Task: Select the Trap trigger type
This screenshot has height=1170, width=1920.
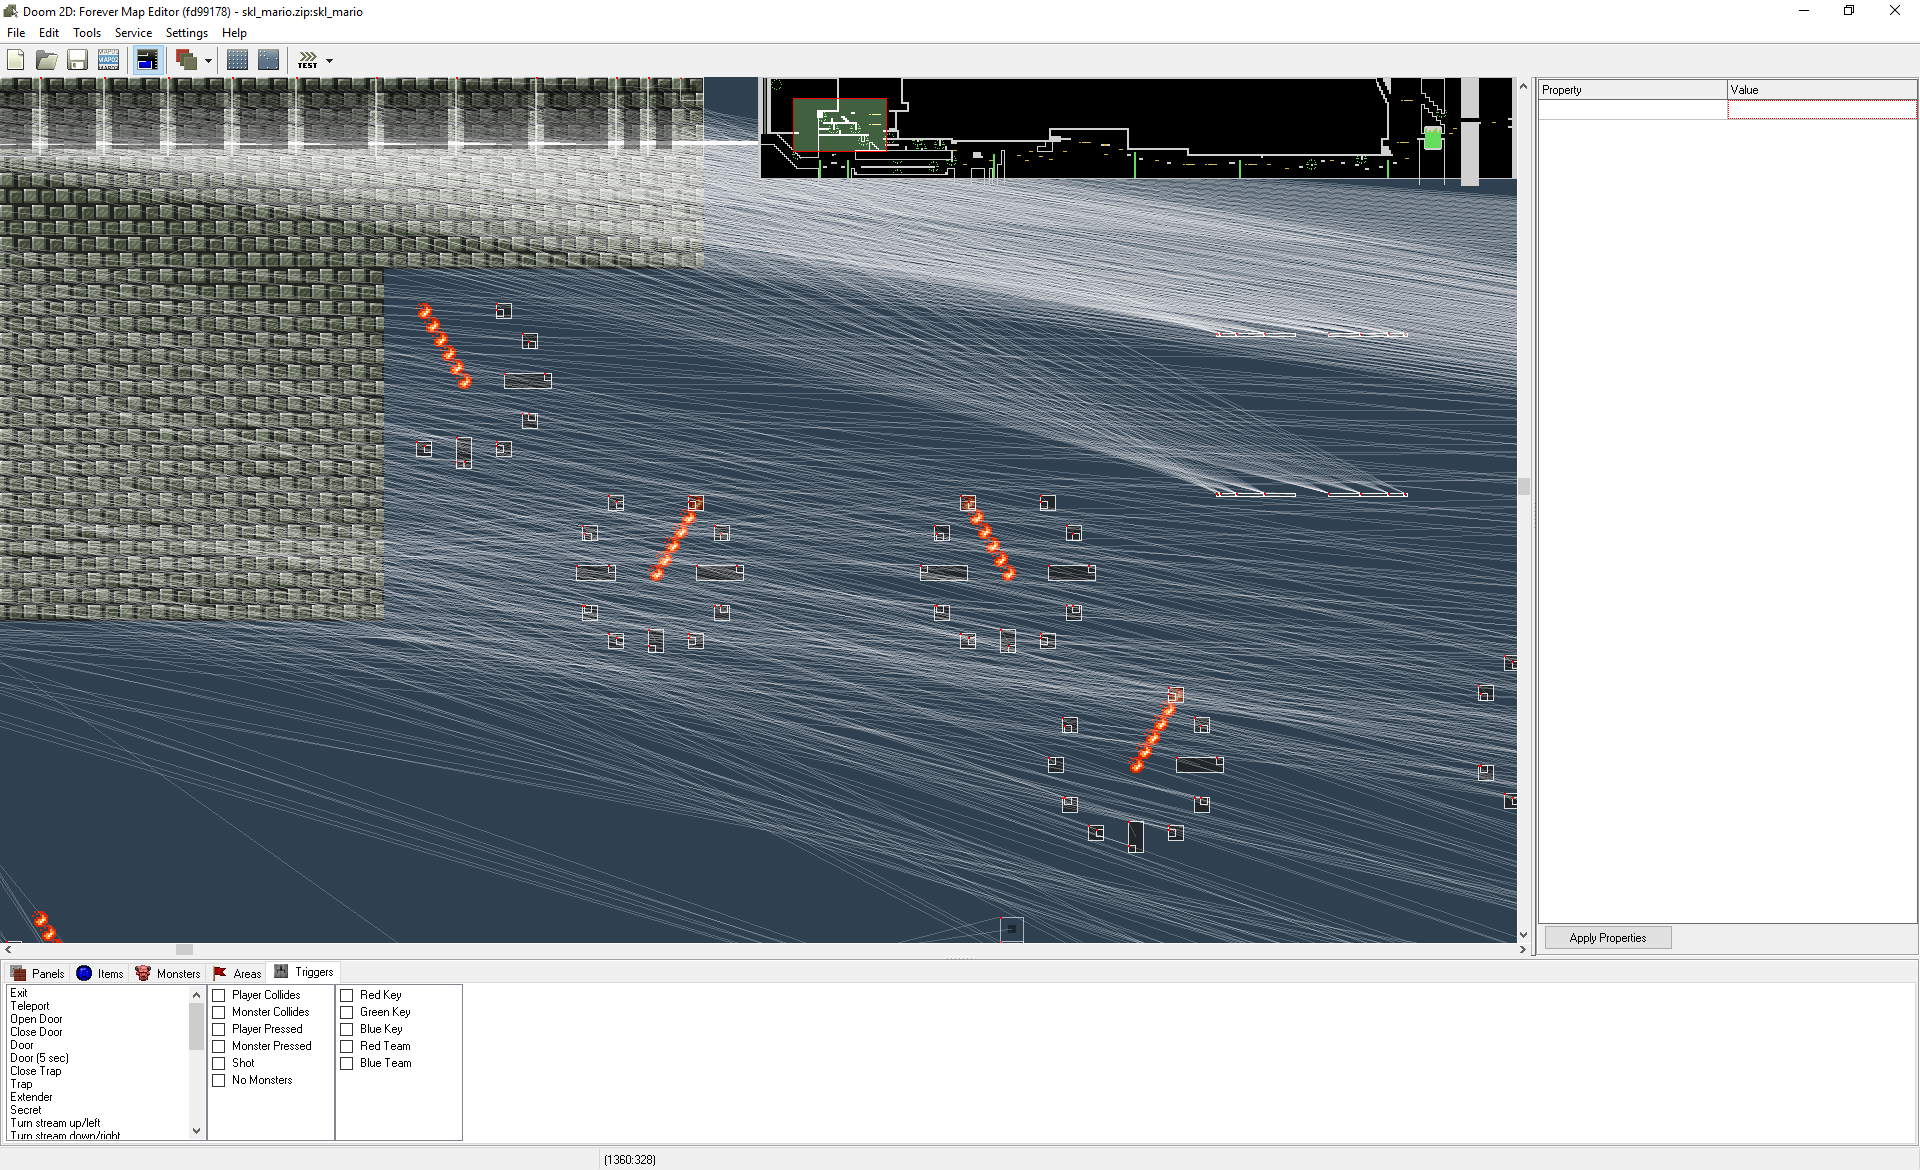Action: (x=98, y=1084)
